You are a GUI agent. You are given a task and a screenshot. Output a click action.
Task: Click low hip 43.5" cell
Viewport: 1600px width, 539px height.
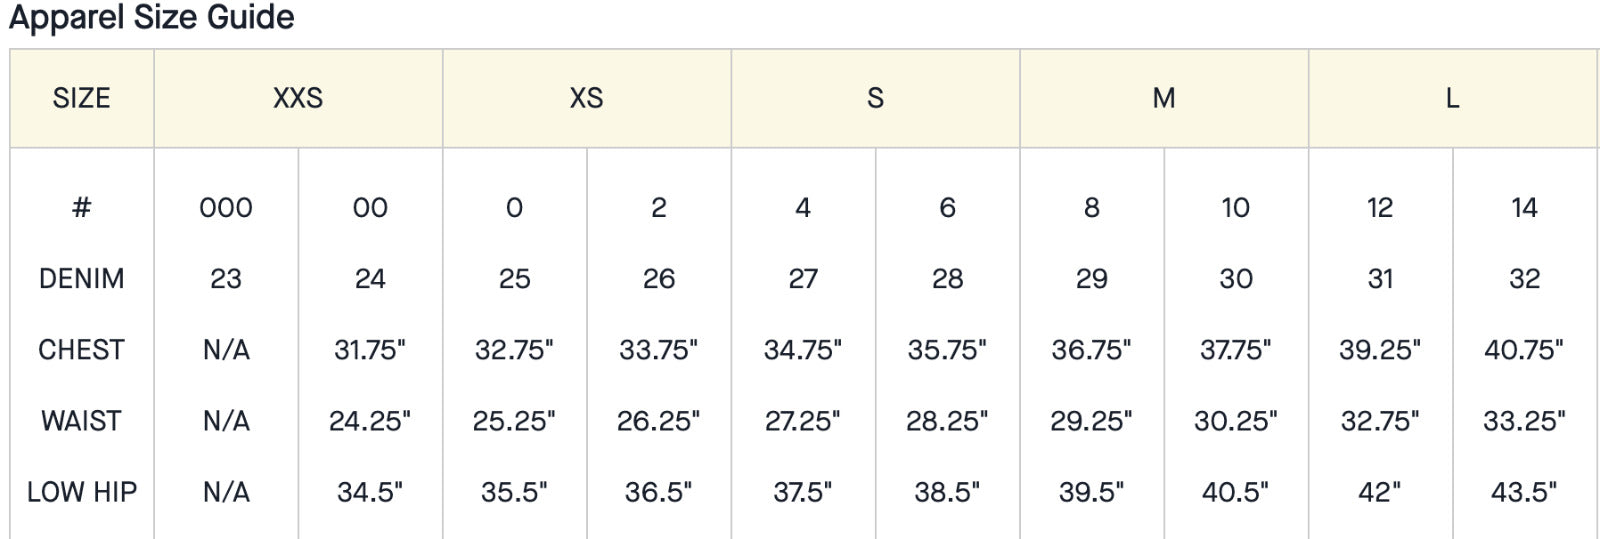click(x=1524, y=492)
